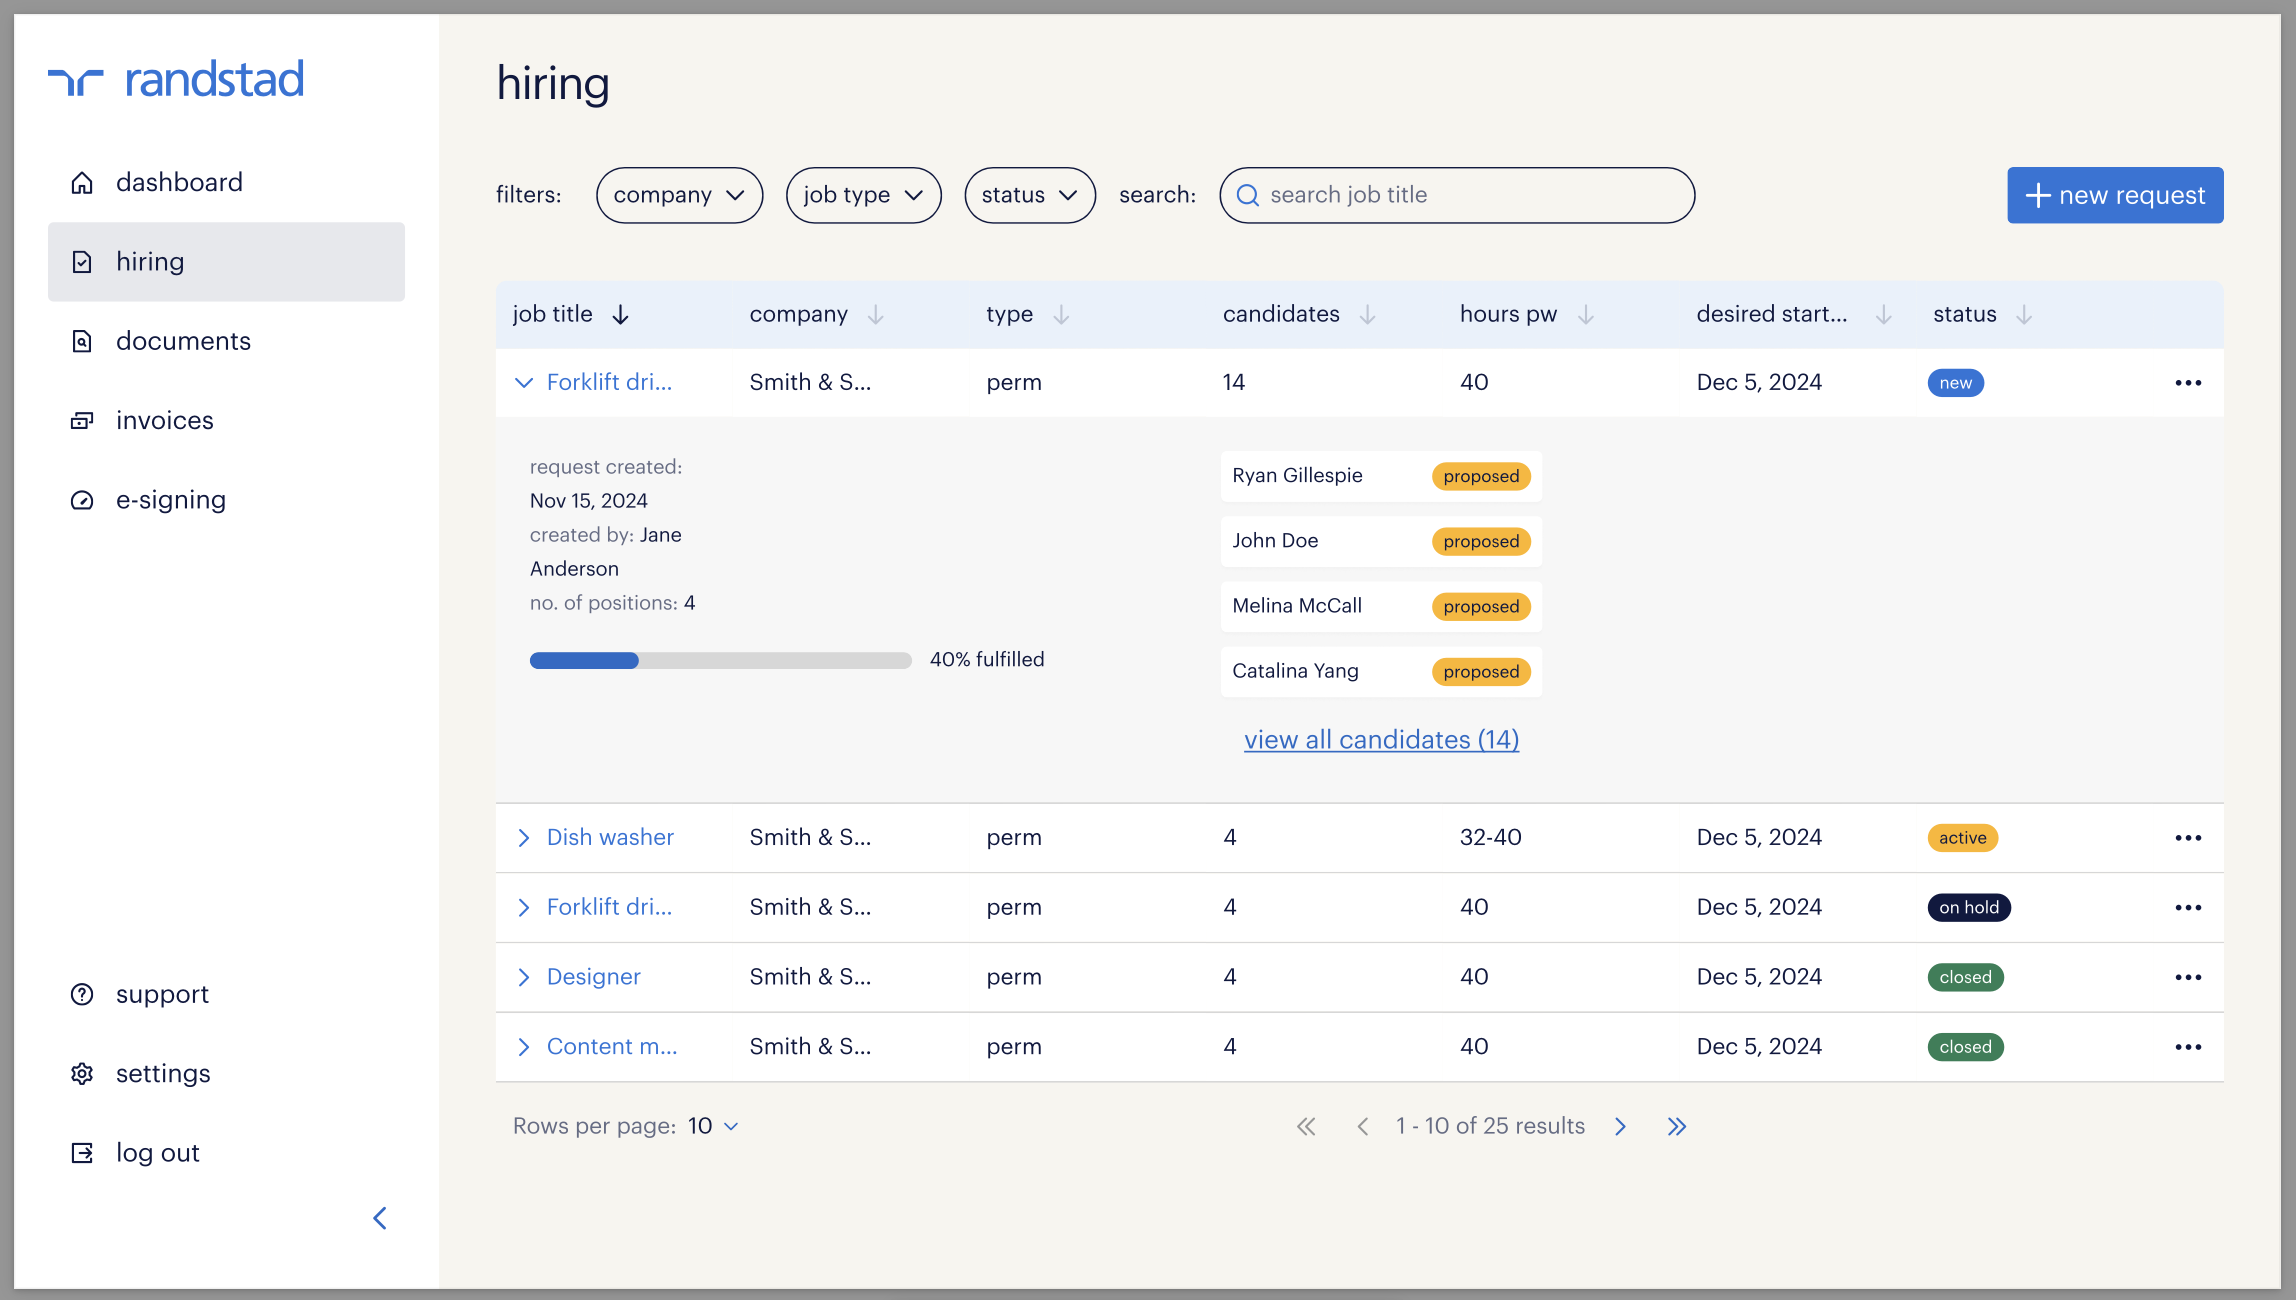2296x1300 pixels.
Task: Open the dashboard home icon
Action: (82, 183)
